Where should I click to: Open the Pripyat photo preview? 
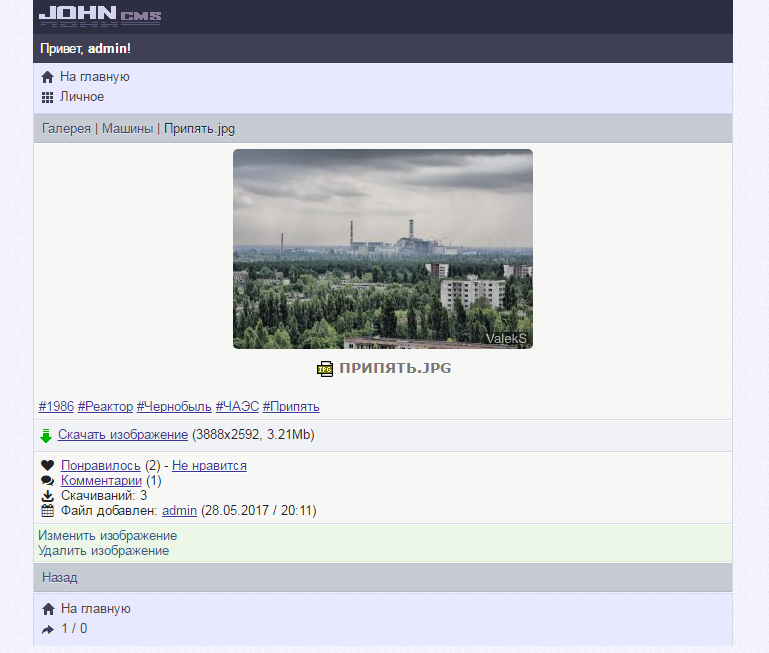tap(383, 249)
